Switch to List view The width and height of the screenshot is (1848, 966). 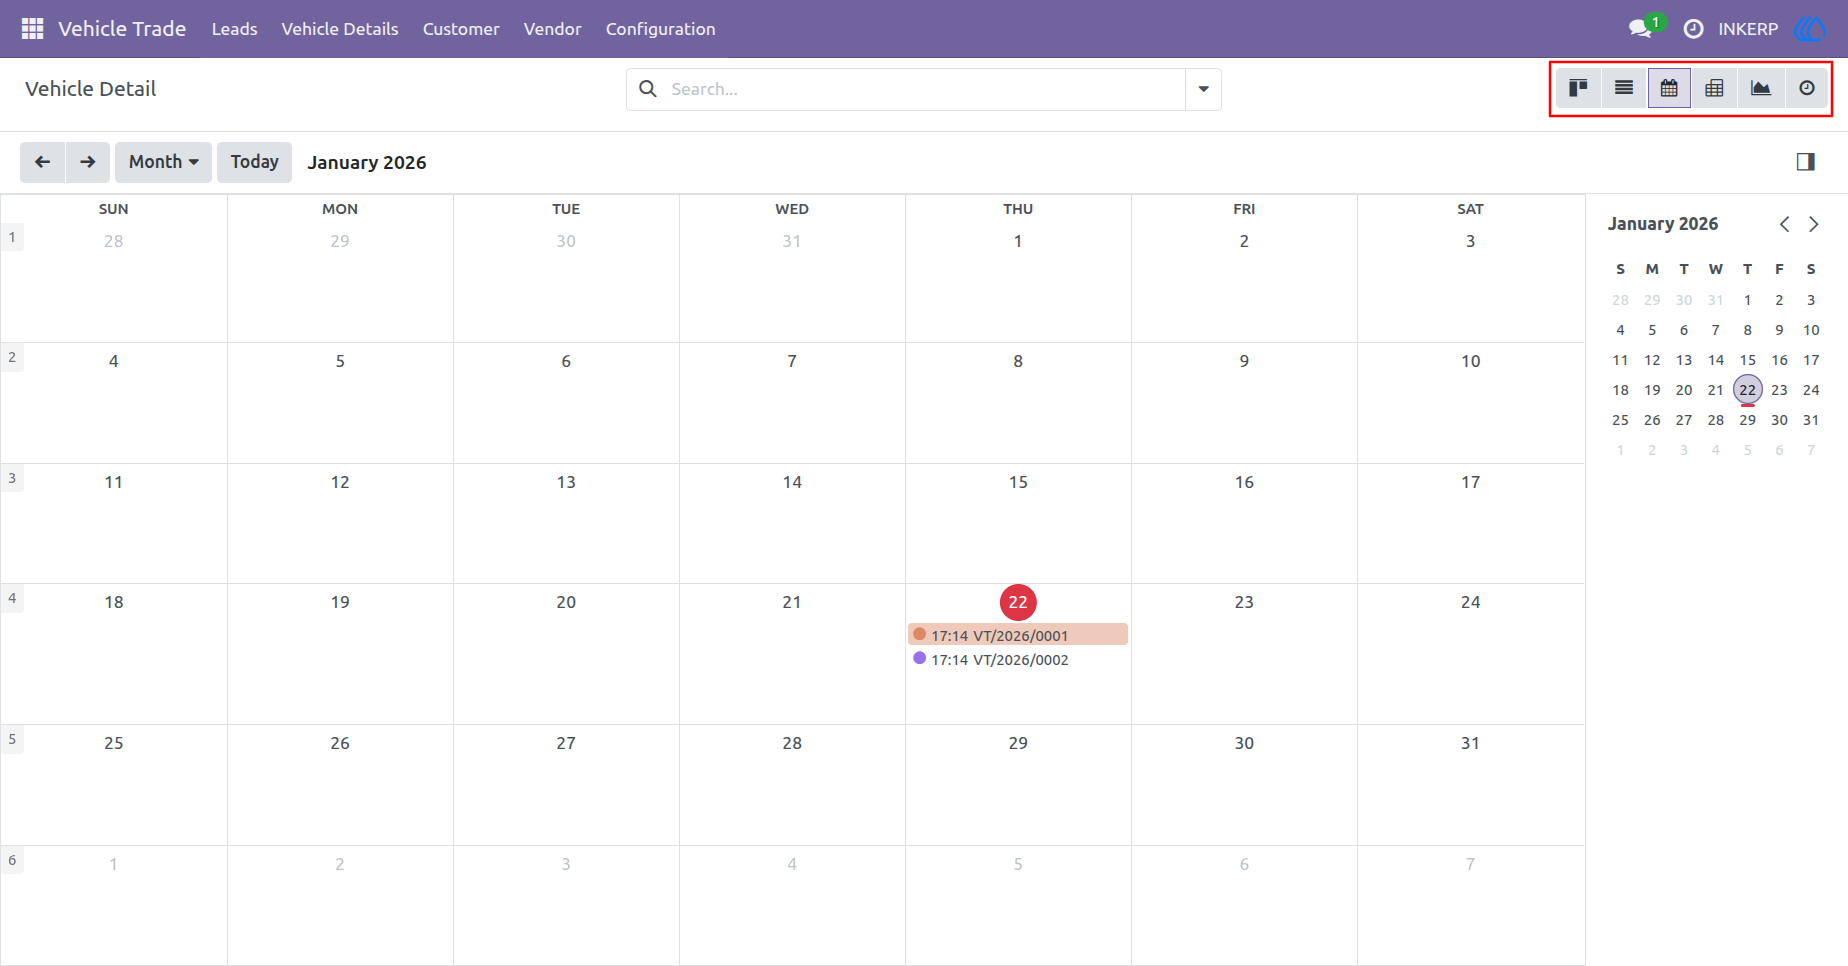(1624, 88)
